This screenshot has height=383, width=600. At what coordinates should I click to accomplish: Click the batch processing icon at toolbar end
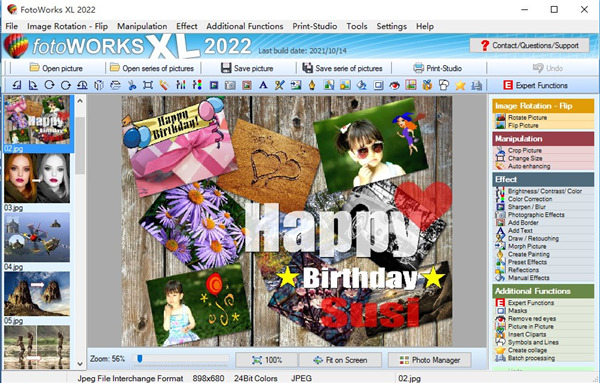pyautogui.click(x=476, y=85)
